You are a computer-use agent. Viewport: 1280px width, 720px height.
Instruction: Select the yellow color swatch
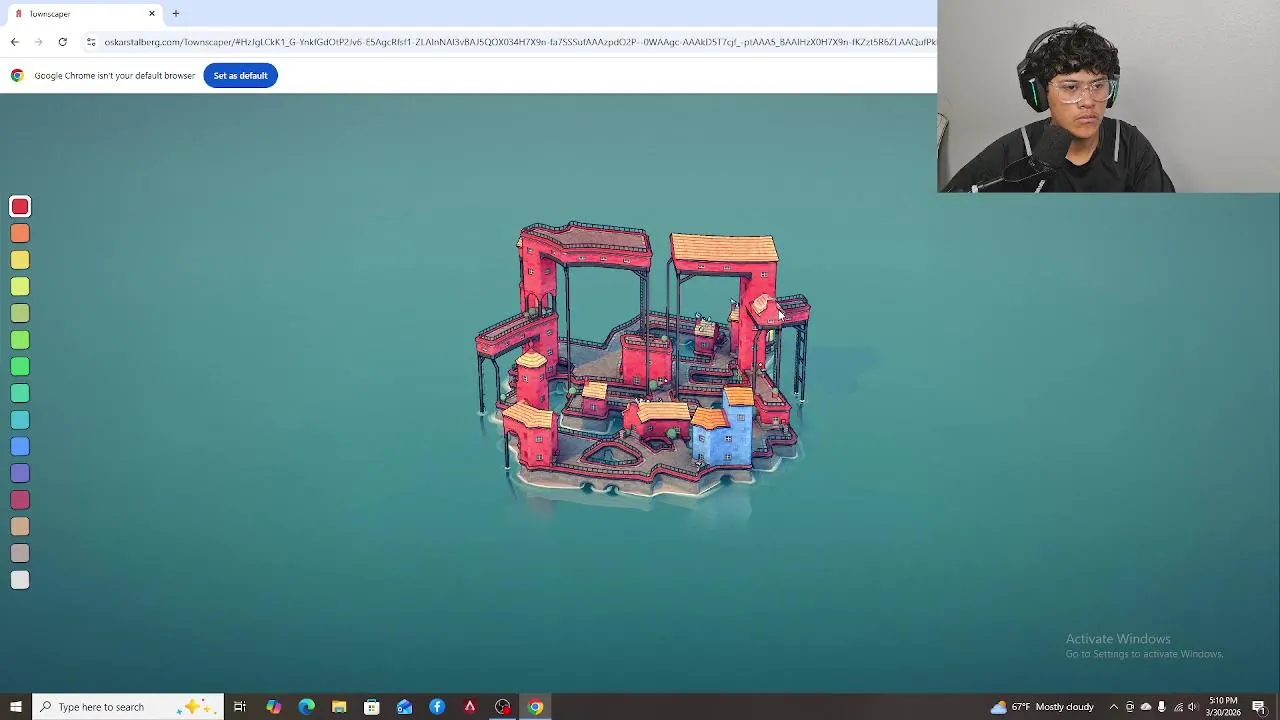(20, 260)
